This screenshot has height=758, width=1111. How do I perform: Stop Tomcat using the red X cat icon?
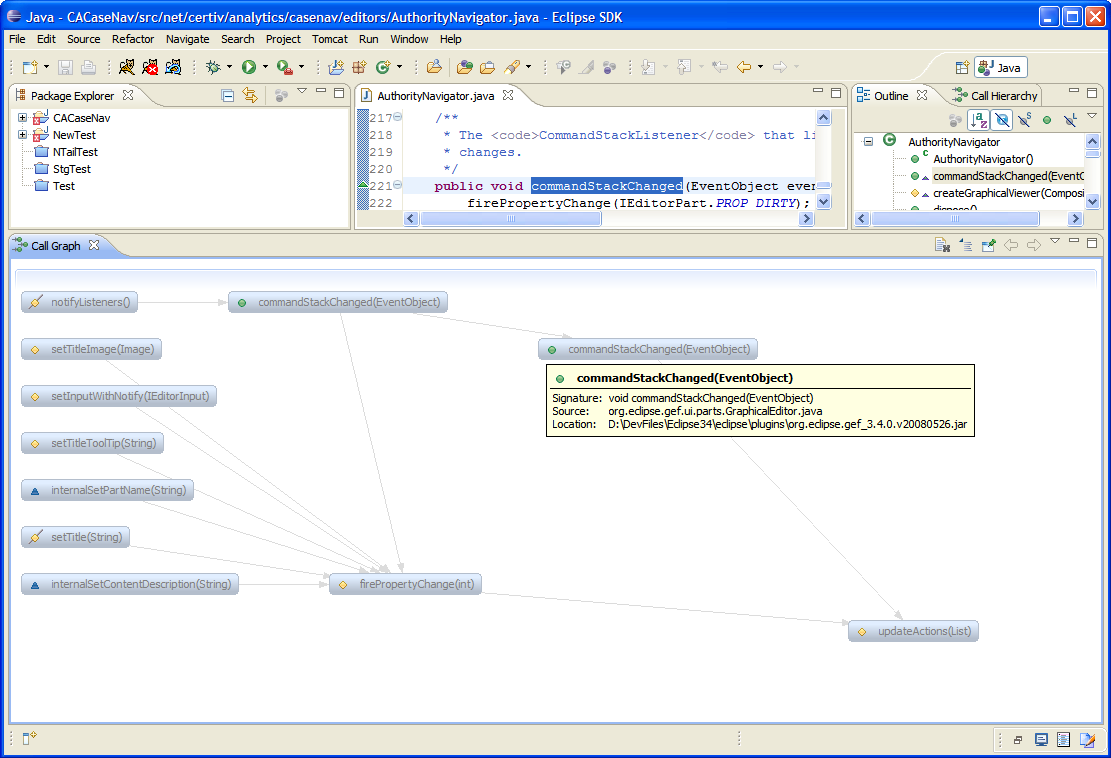coord(150,67)
